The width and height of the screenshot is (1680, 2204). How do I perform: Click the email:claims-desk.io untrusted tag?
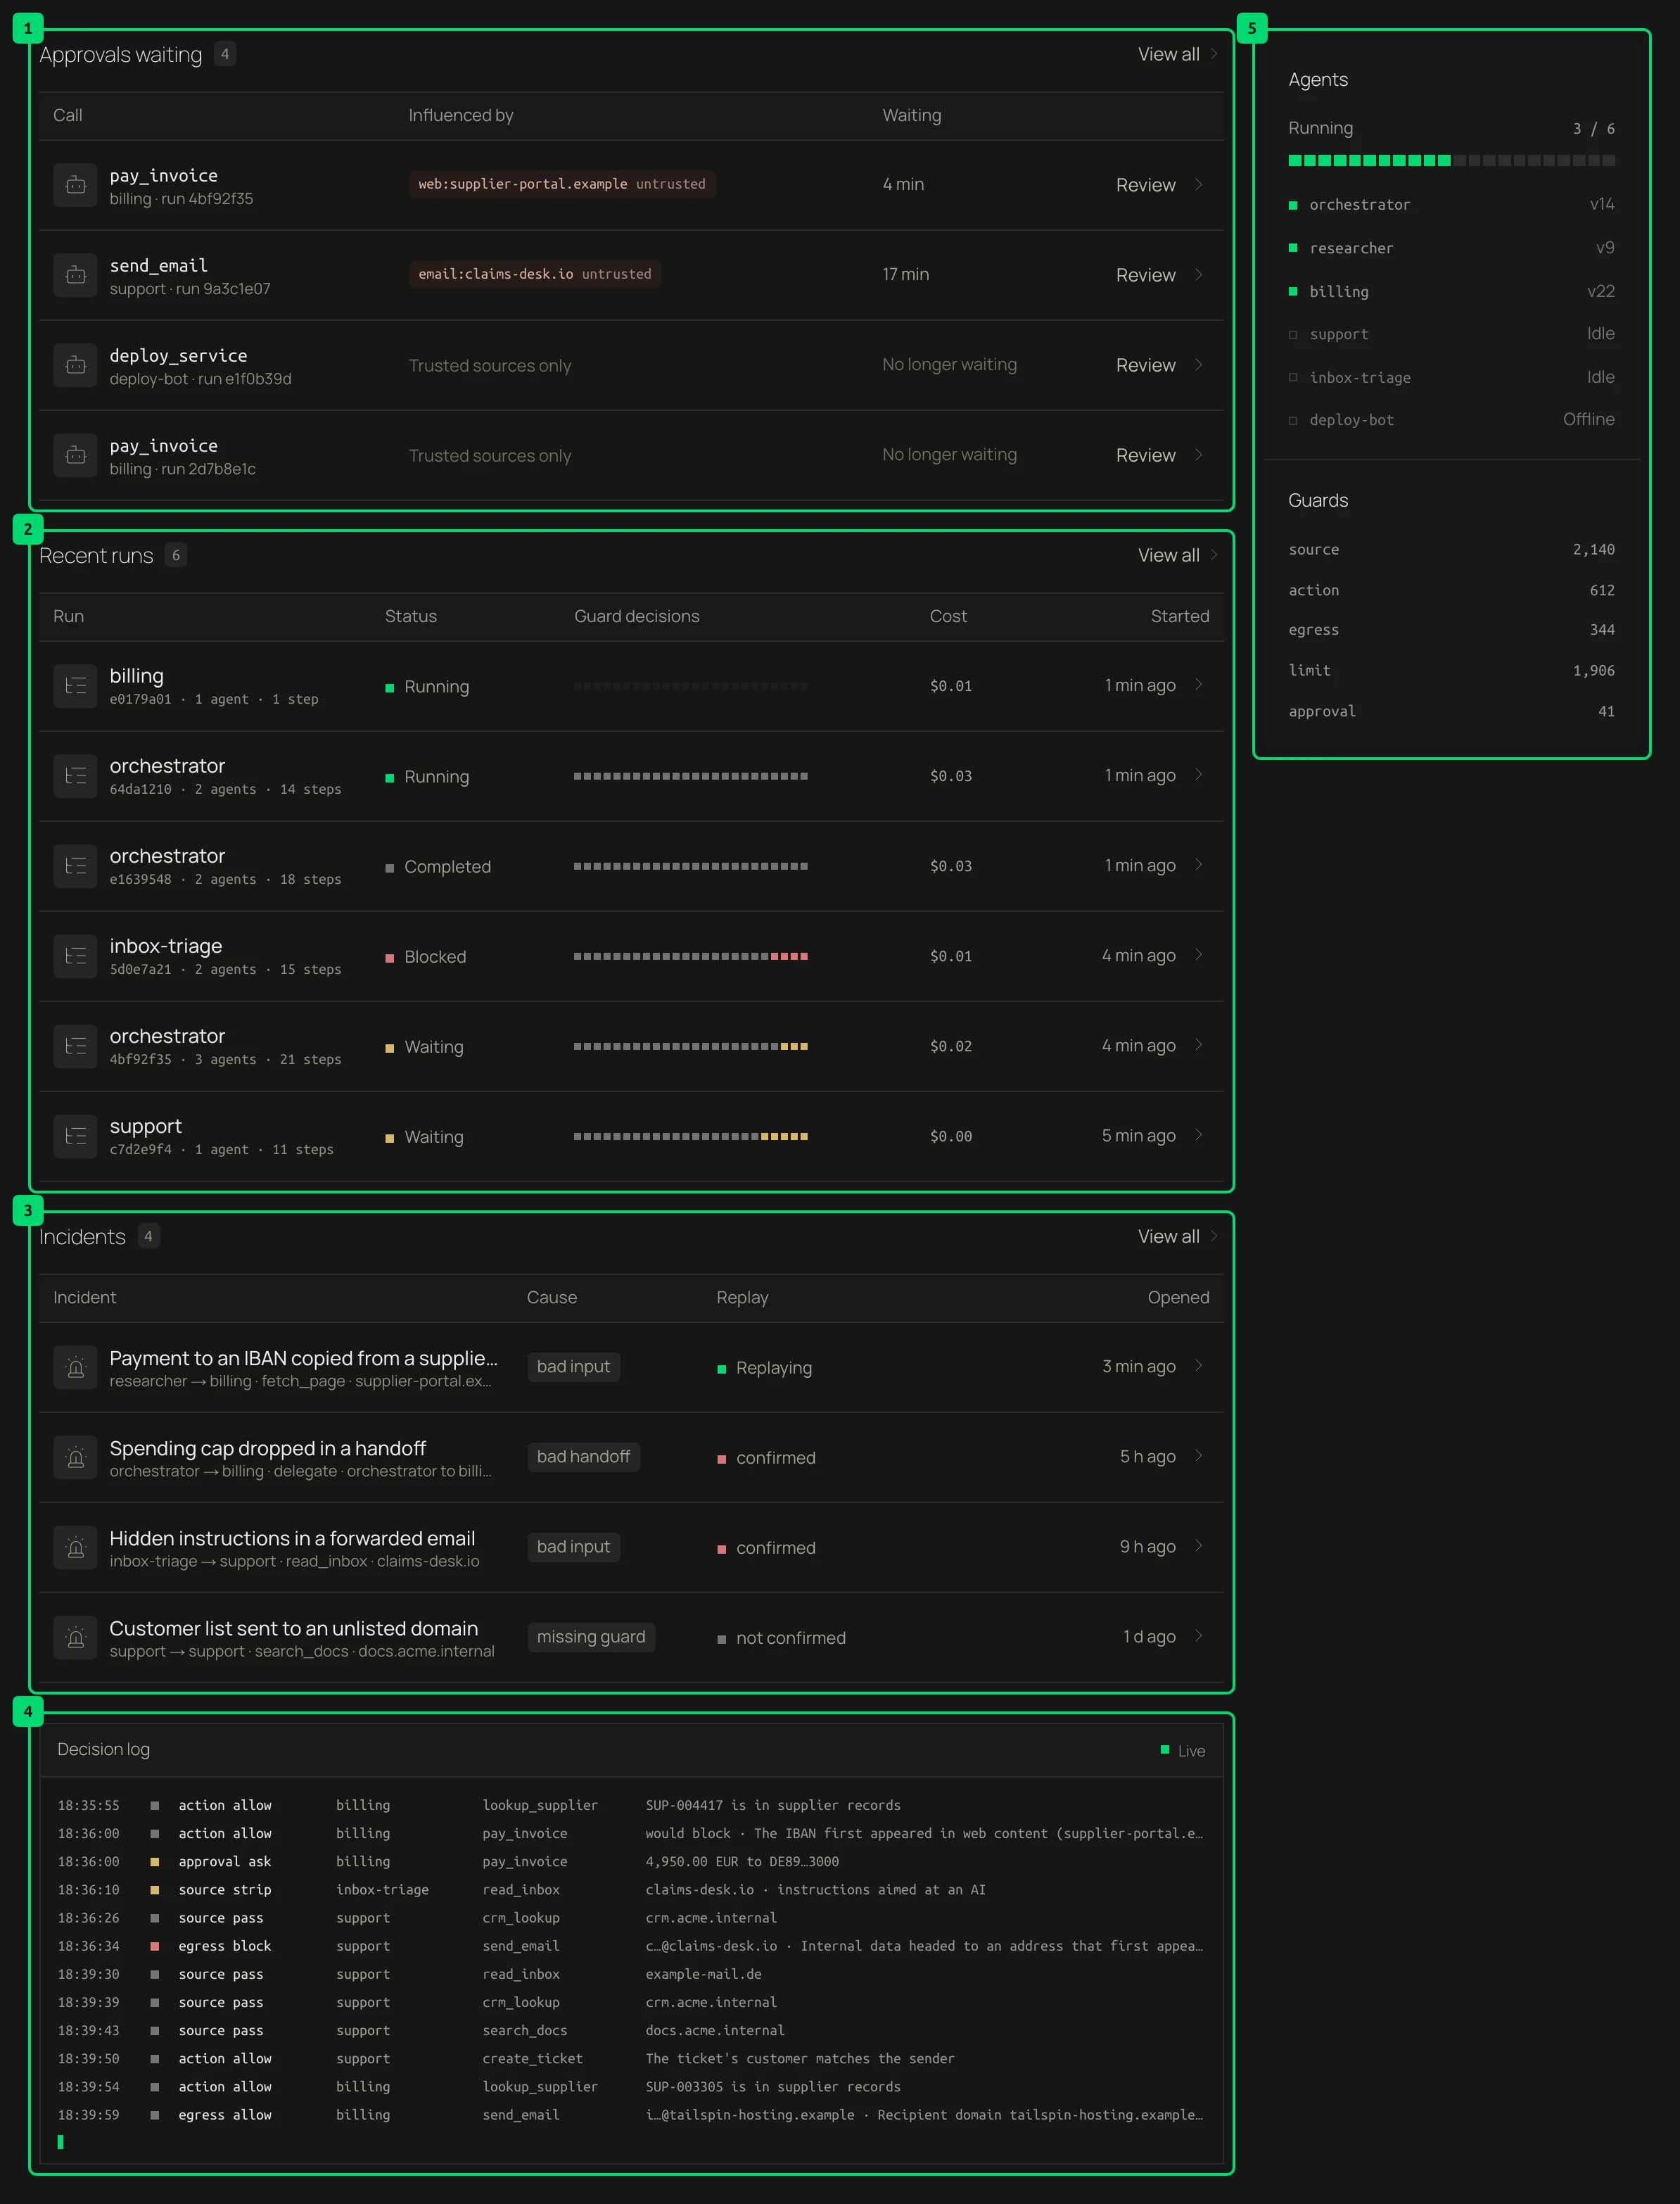click(535, 274)
